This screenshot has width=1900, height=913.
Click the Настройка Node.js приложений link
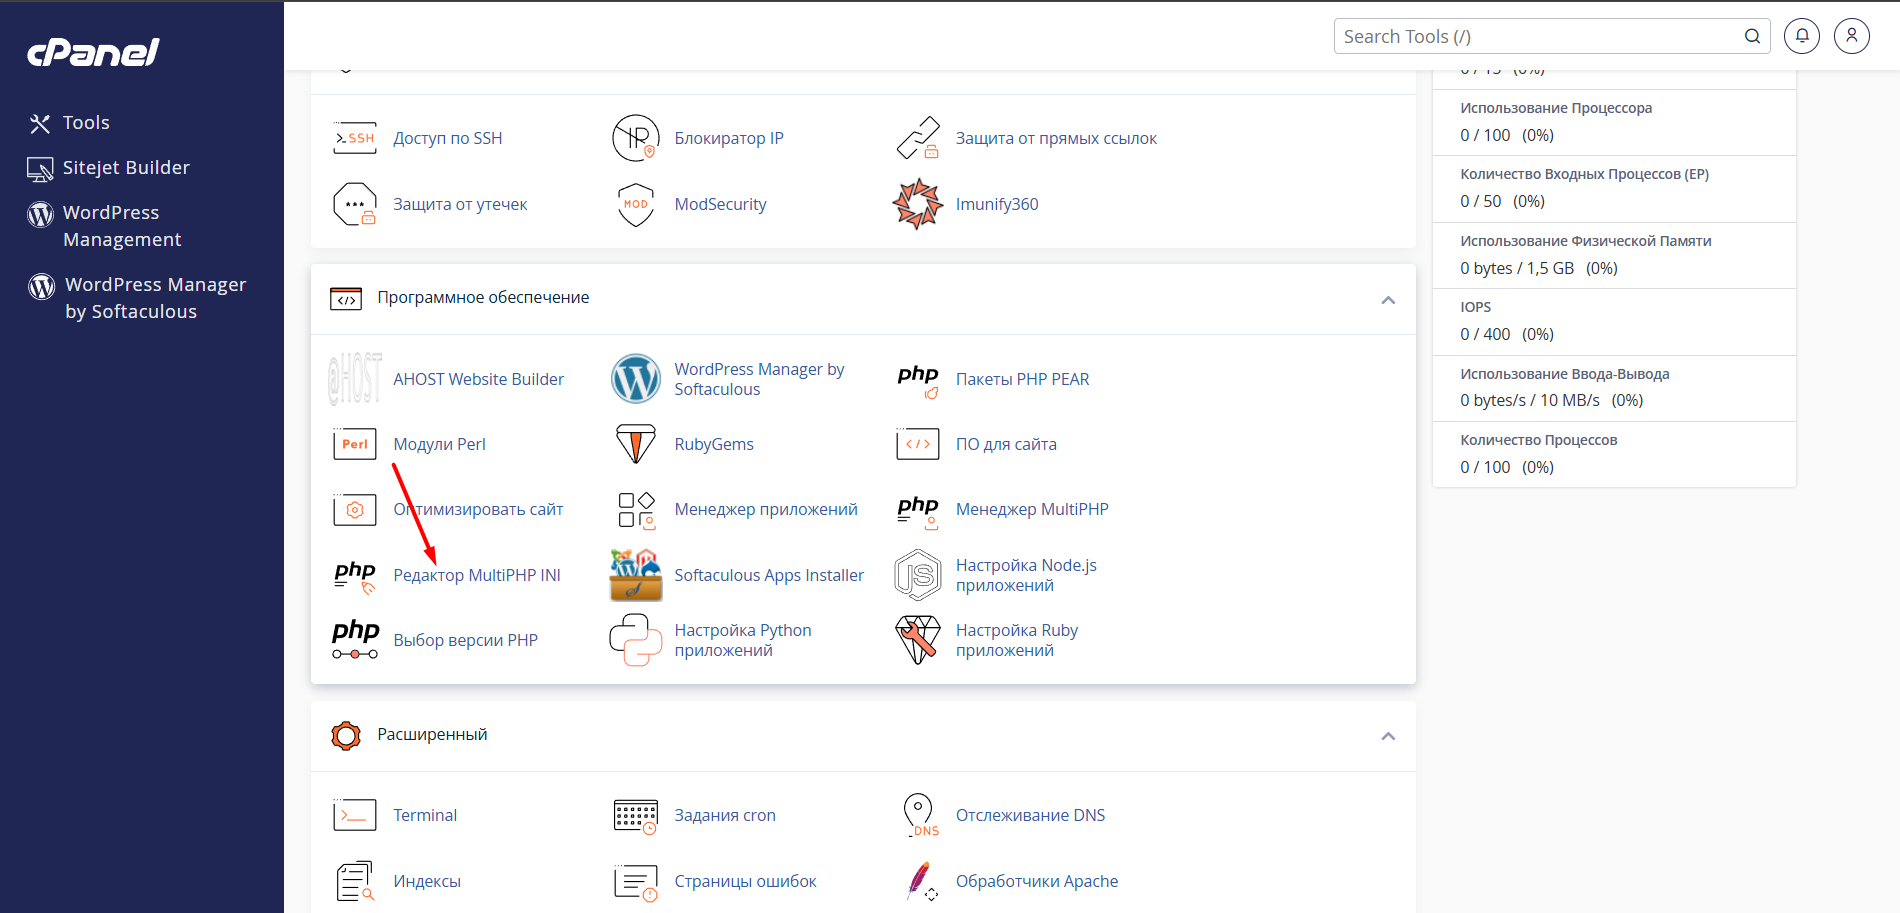coord(1026,575)
